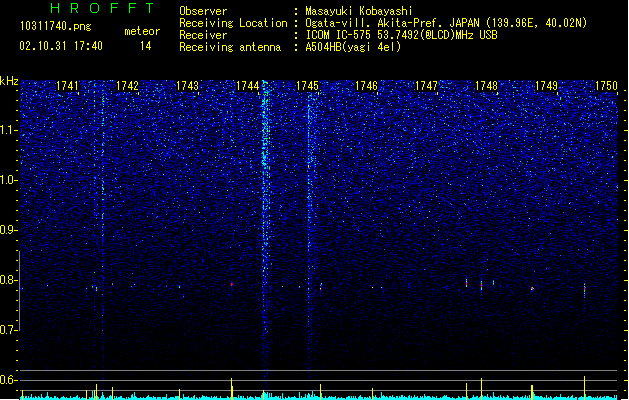The height and width of the screenshot is (400, 629).
Task: Click the 1750 time axis label
Action: [606, 86]
